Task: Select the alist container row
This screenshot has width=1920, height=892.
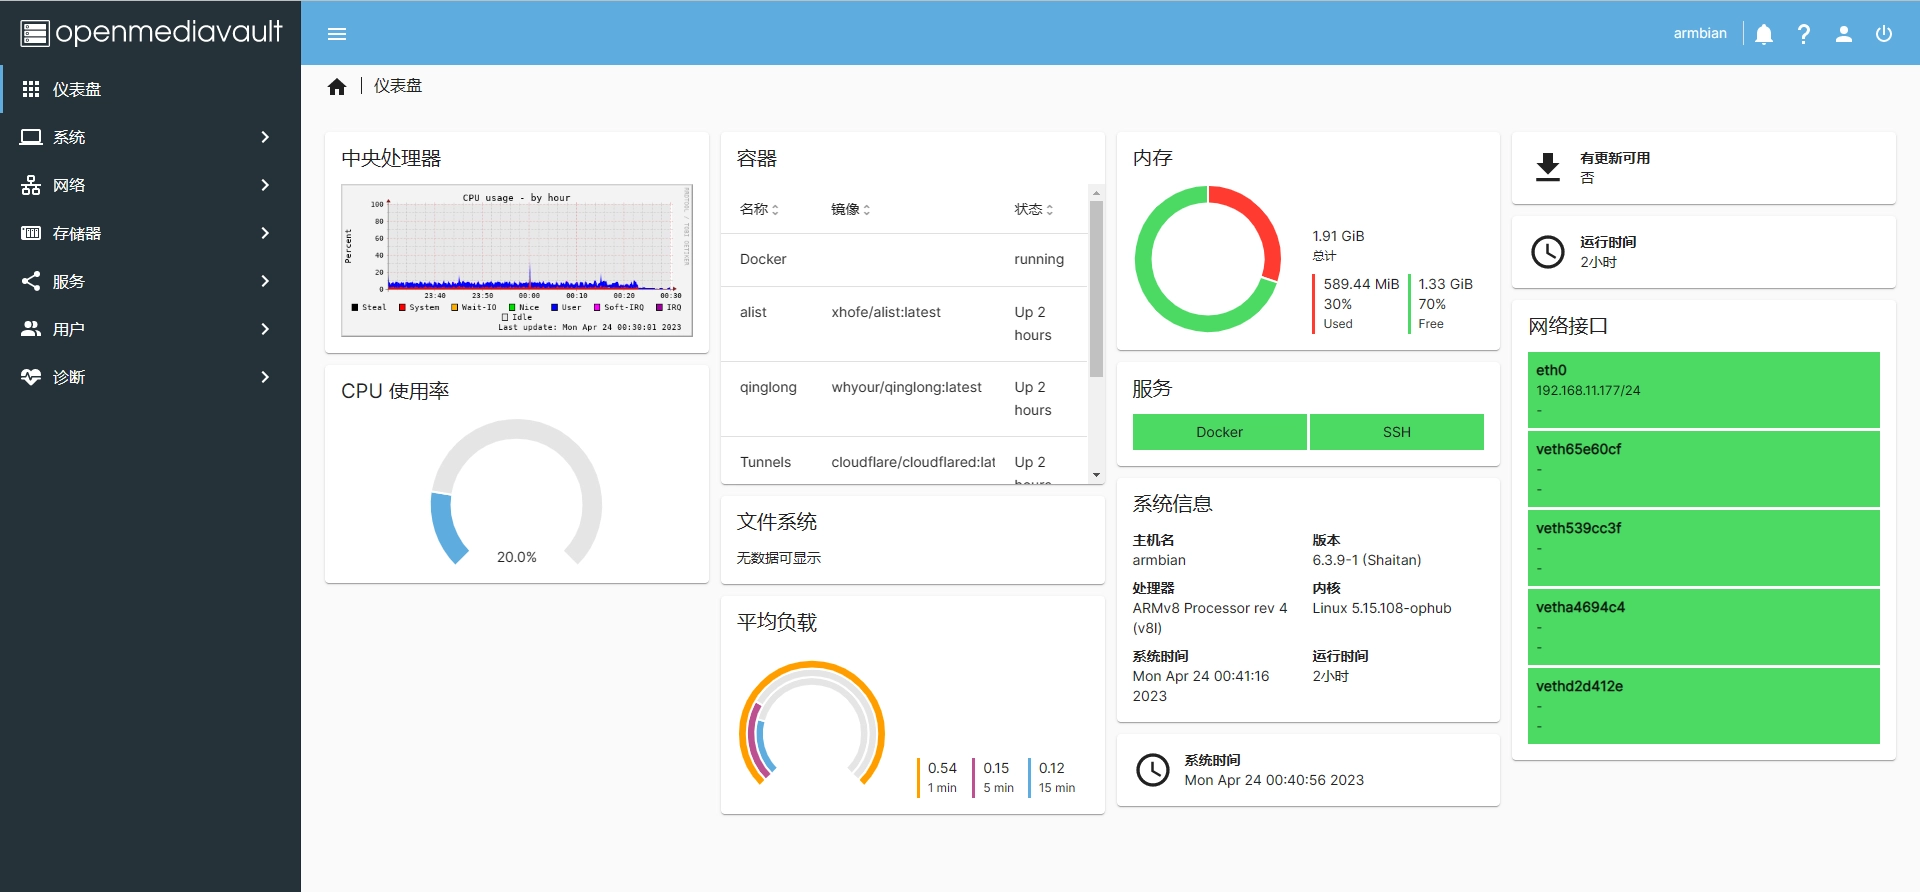Action: tap(904, 324)
